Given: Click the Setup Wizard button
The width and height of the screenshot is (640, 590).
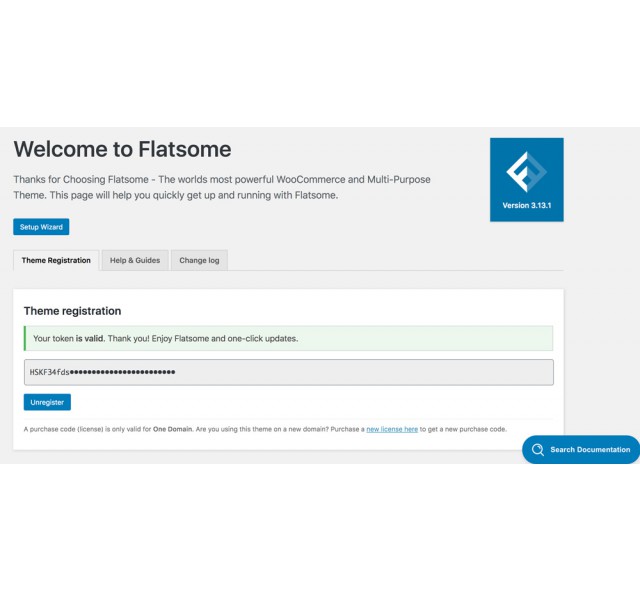Looking at the screenshot, I should pyautogui.click(x=41, y=227).
